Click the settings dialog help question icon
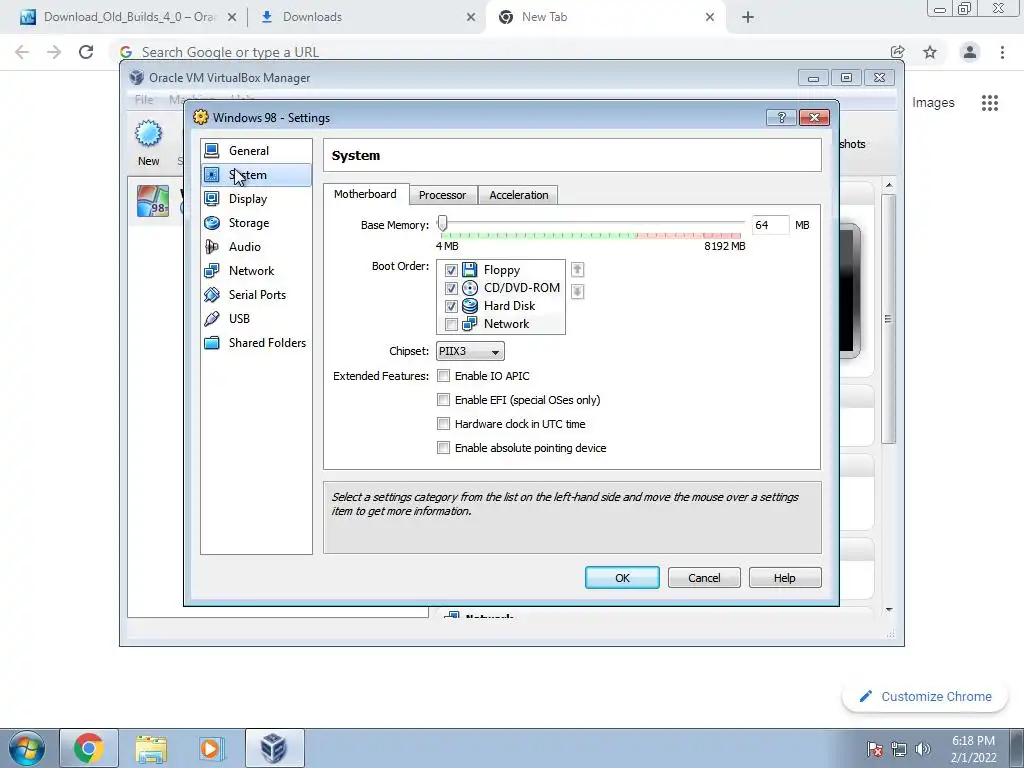Image resolution: width=1024 pixels, height=768 pixels. (781, 118)
